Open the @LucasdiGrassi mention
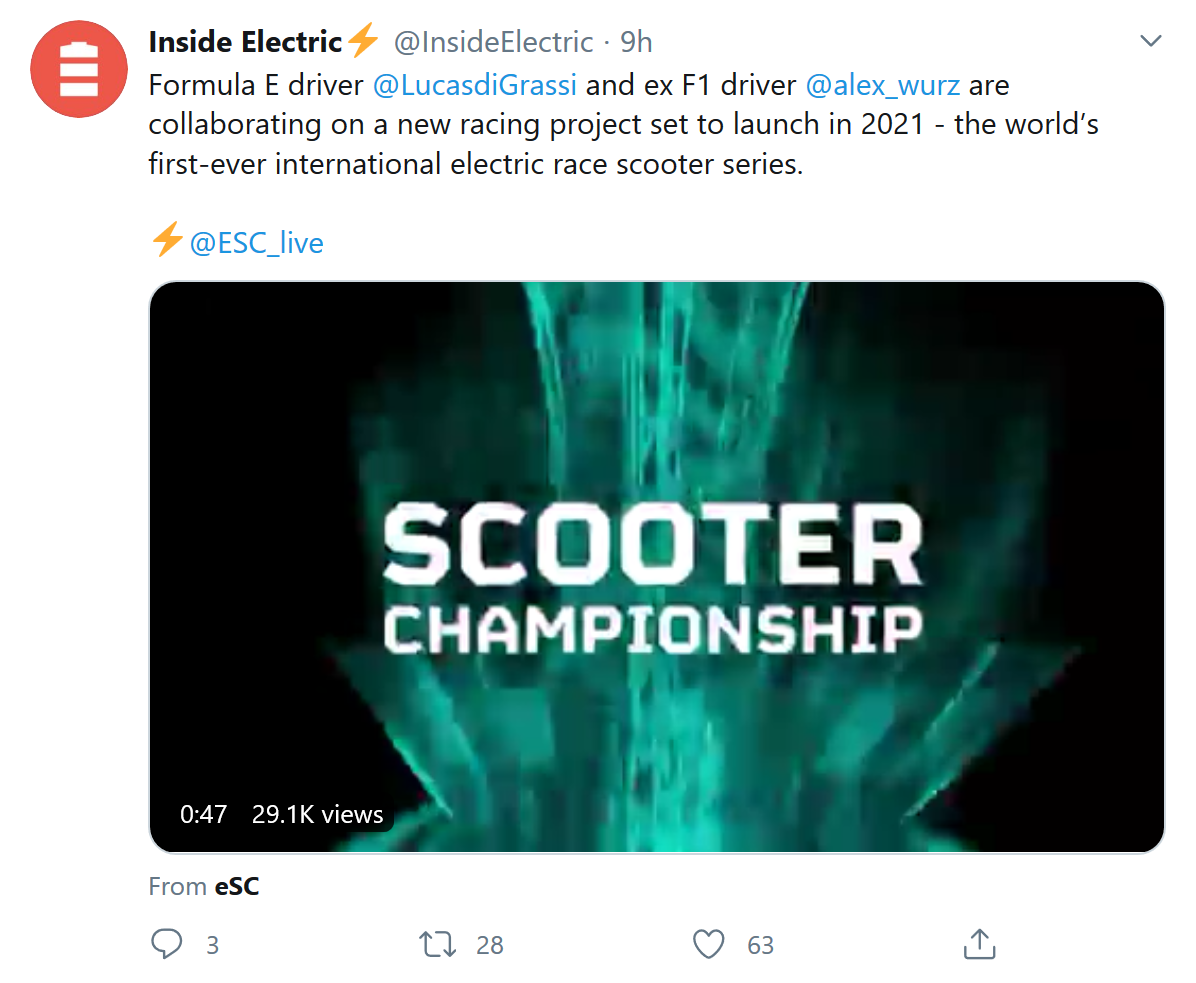This screenshot has width=1196, height=983. tap(474, 85)
